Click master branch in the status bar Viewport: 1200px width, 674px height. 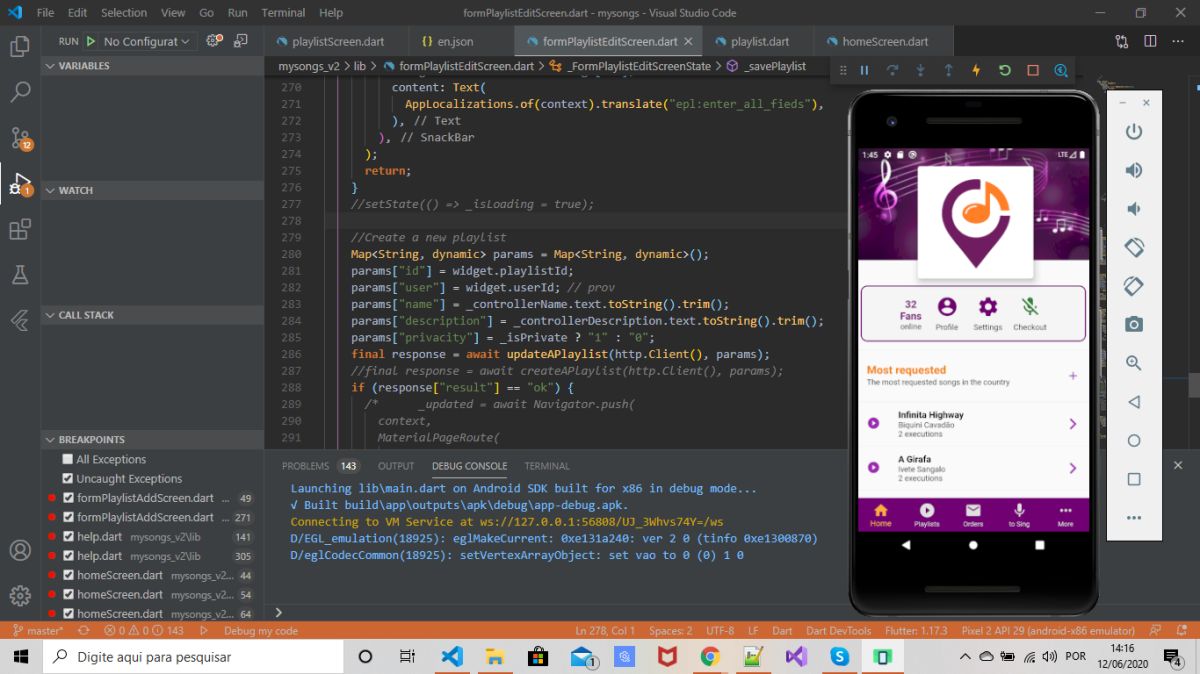tap(38, 631)
